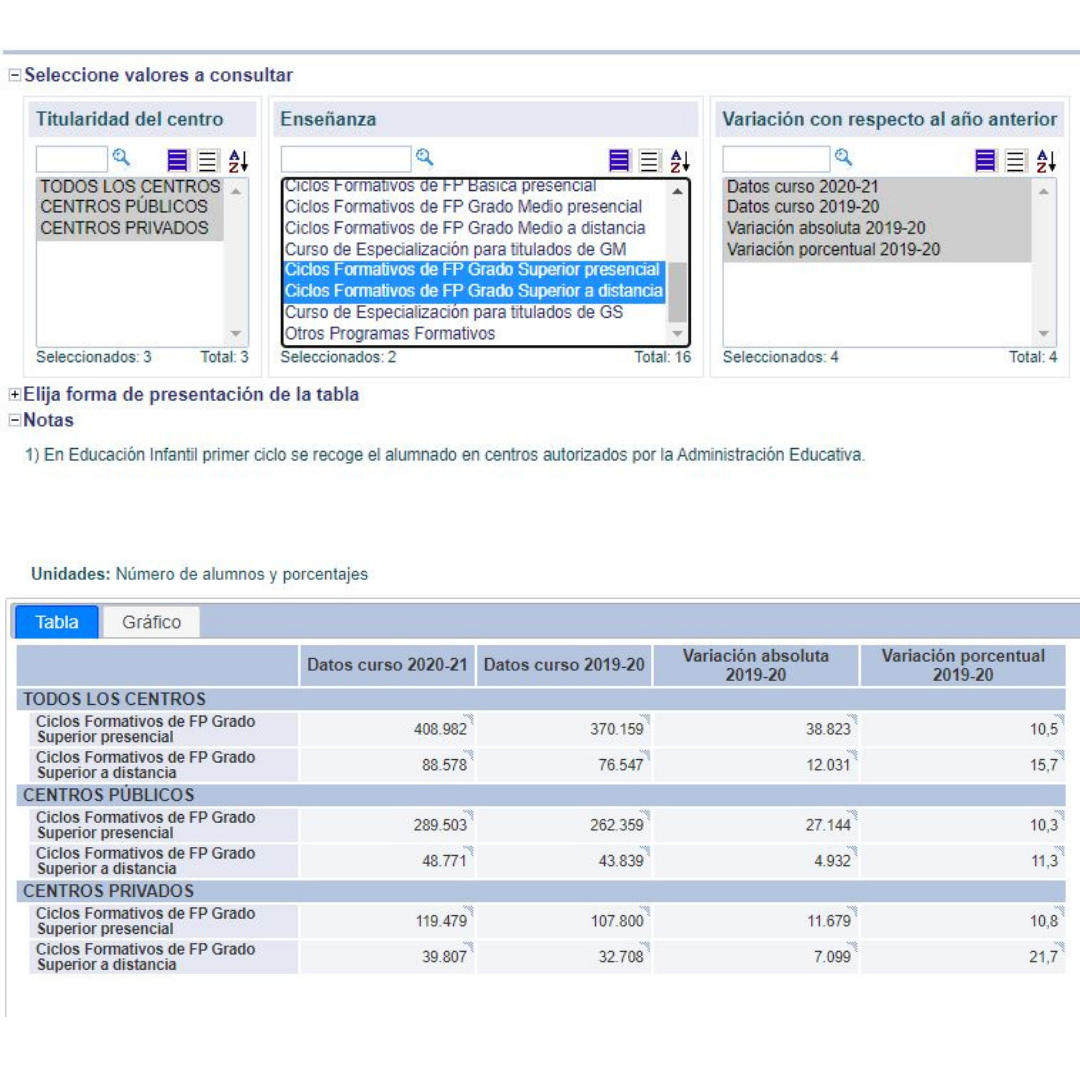The height and width of the screenshot is (1080, 1080).
Task: Click the Enseñanza list scrollbar thumb
Action: coord(678,292)
